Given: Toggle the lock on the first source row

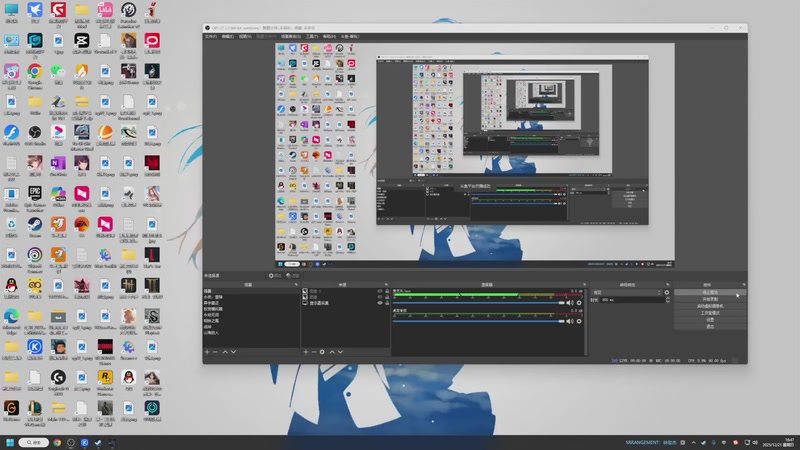Looking at the screenshot, I should (387, 291).
